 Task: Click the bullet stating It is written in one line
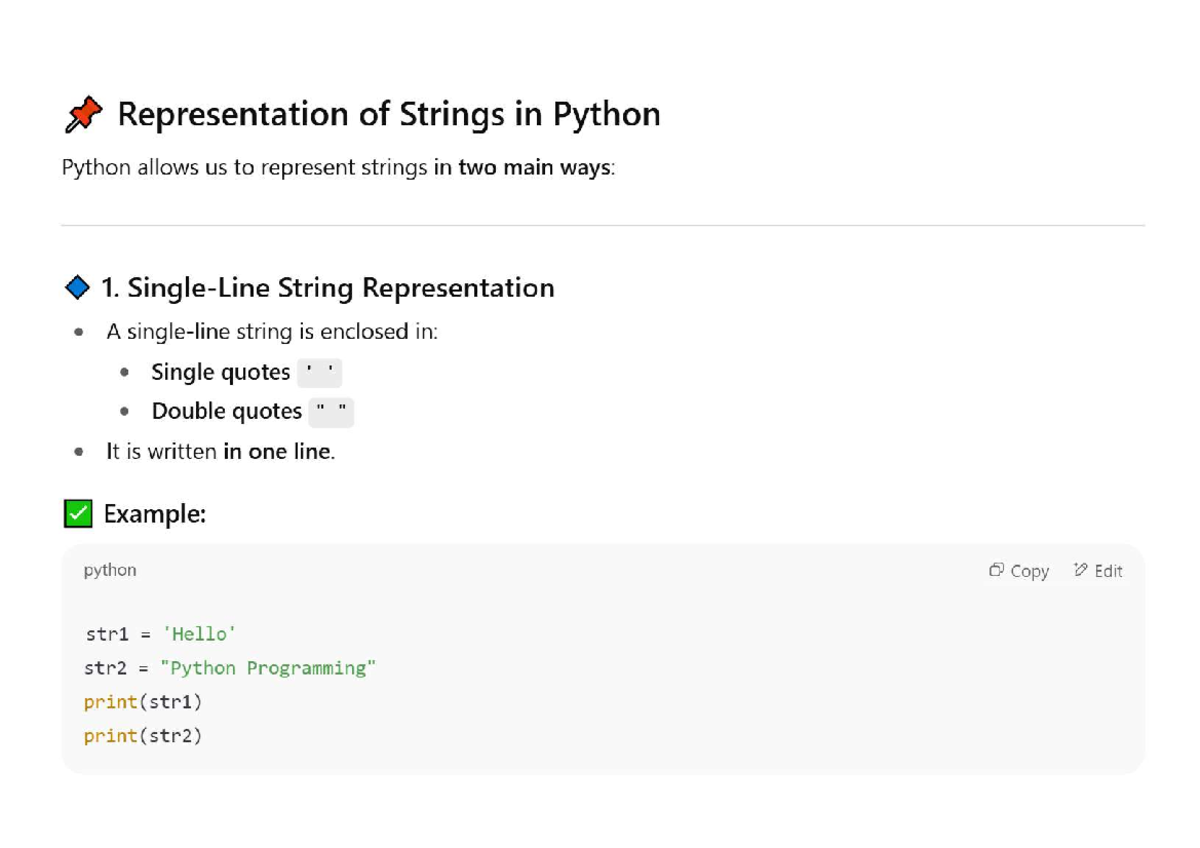tap(218, 451)
